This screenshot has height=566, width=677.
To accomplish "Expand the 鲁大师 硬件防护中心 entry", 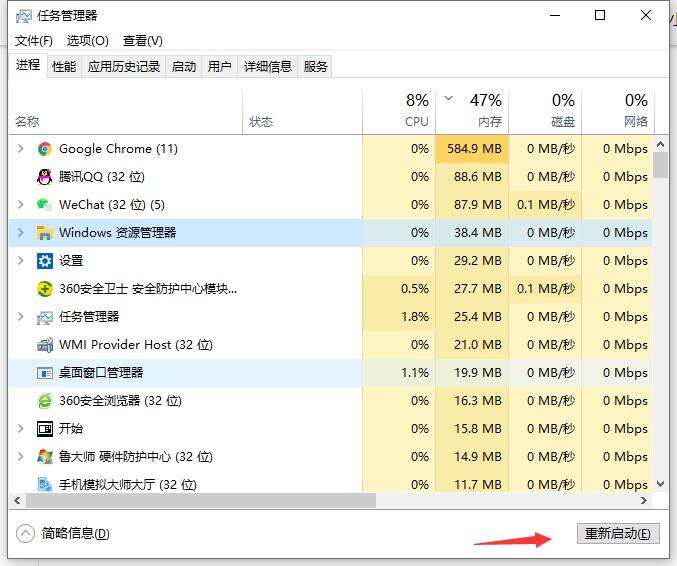I will click(20, 456).
